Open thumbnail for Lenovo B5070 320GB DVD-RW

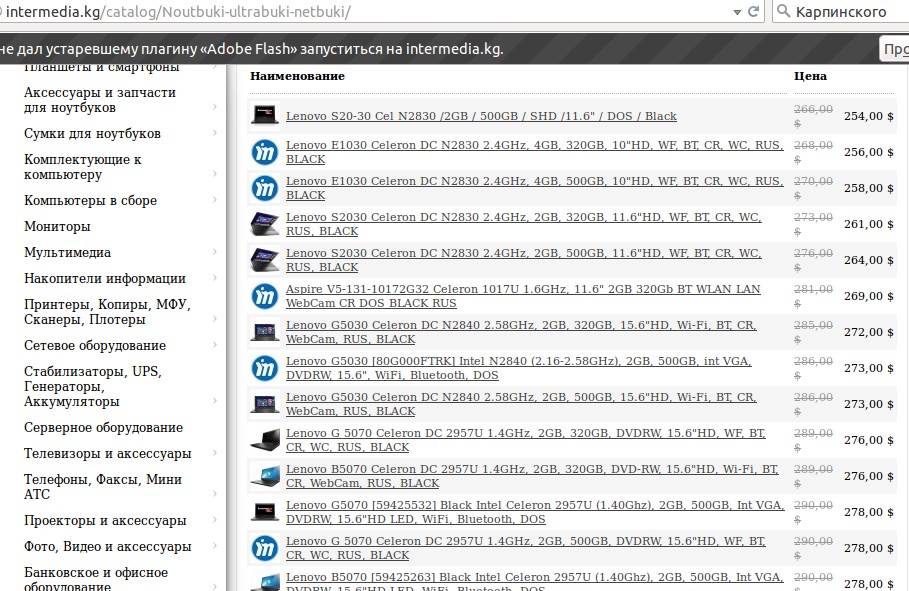[265, 476]
